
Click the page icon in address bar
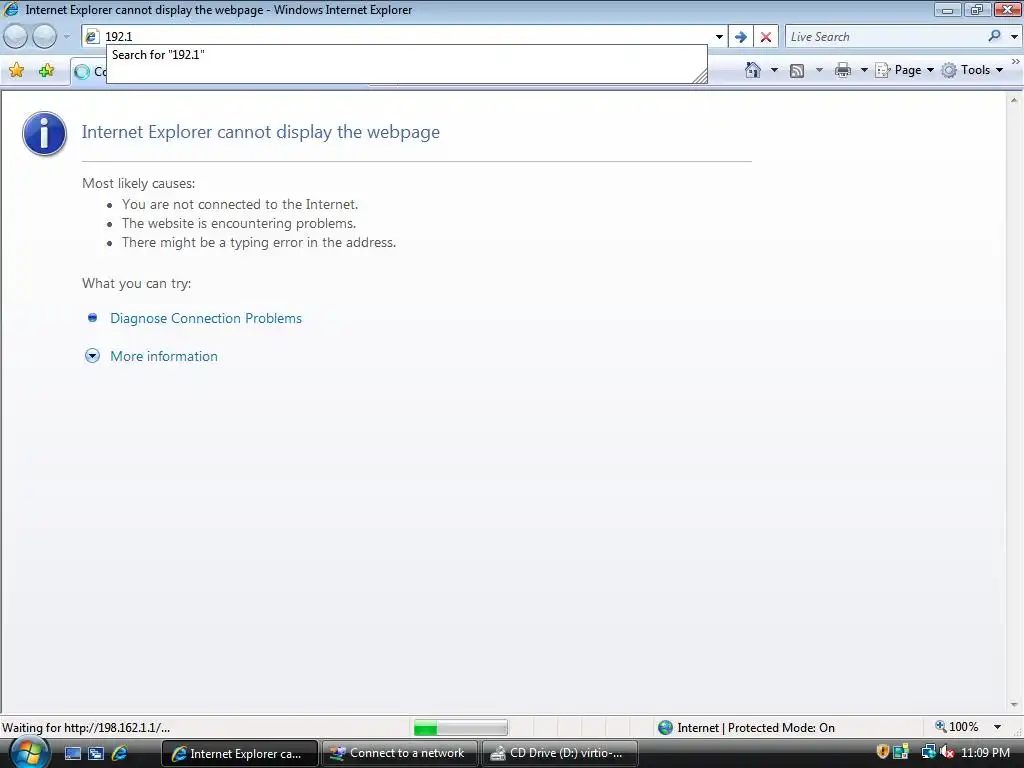click(92, 37)
